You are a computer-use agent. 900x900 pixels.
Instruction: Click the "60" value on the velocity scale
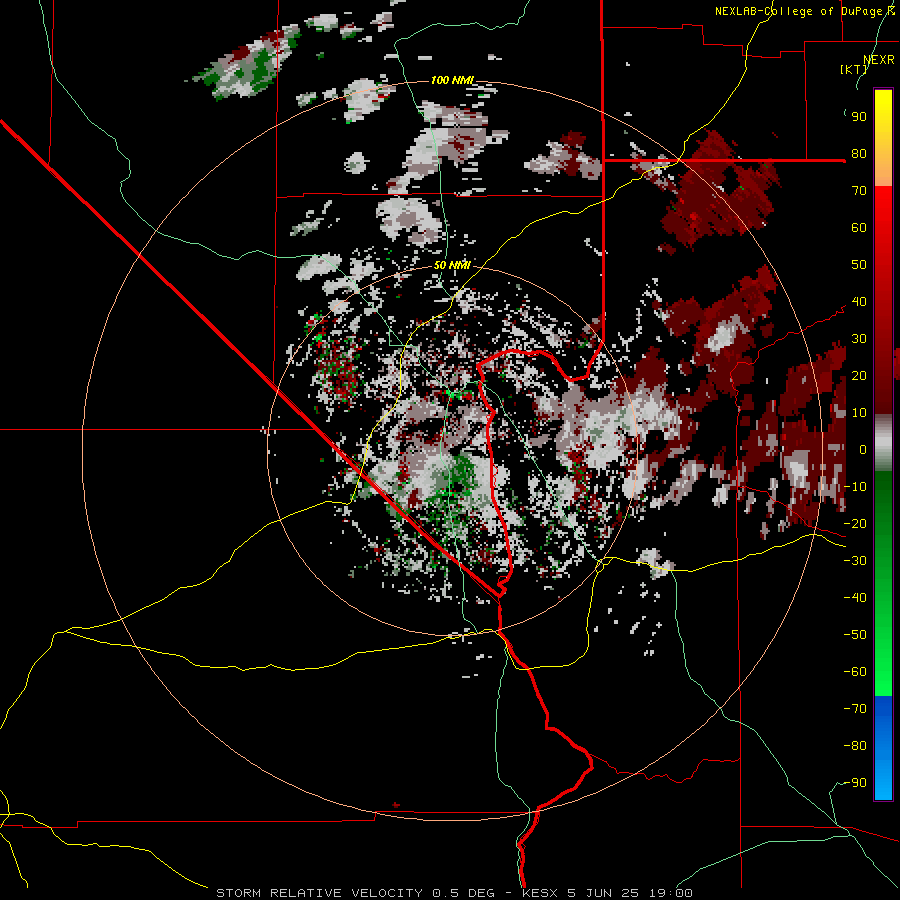[x=859, y=228]
